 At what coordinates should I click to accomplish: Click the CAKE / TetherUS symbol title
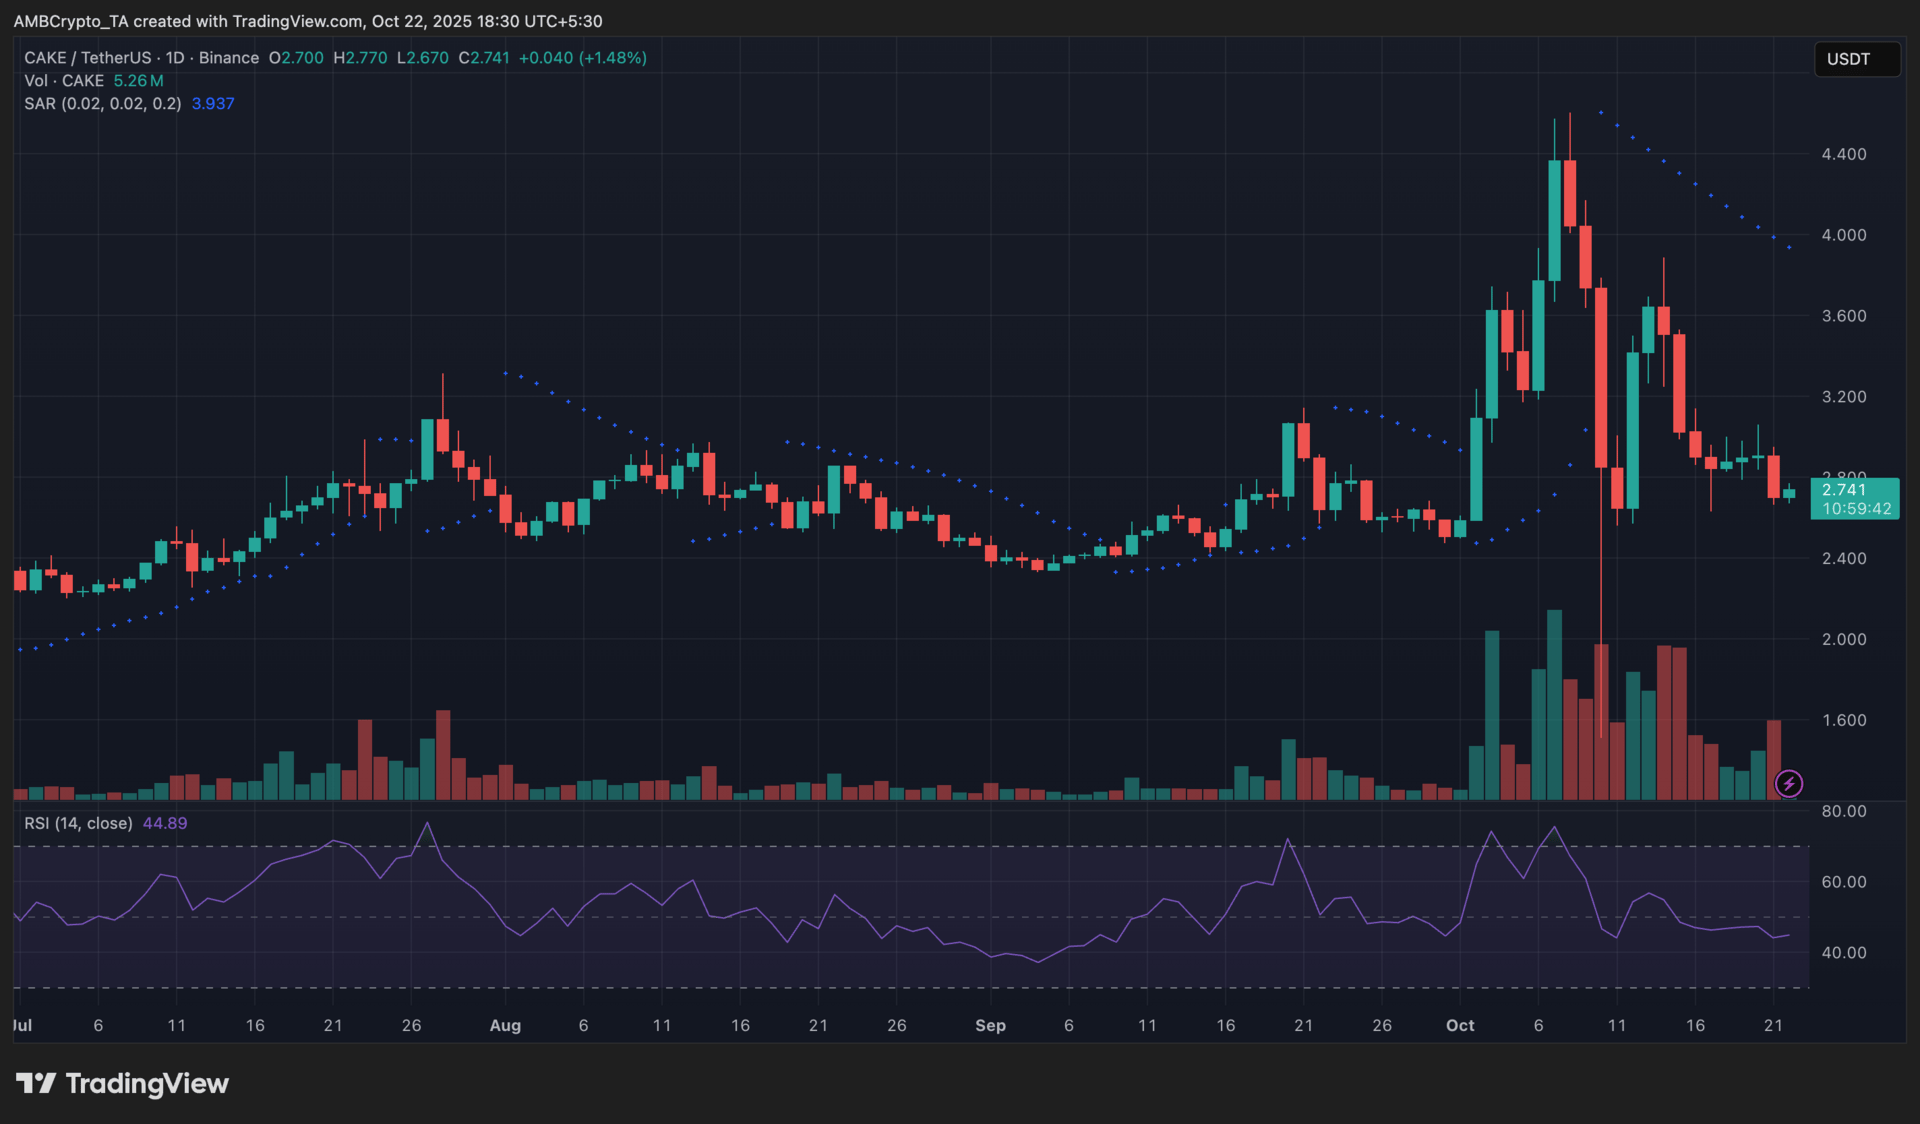coord(88,58)
